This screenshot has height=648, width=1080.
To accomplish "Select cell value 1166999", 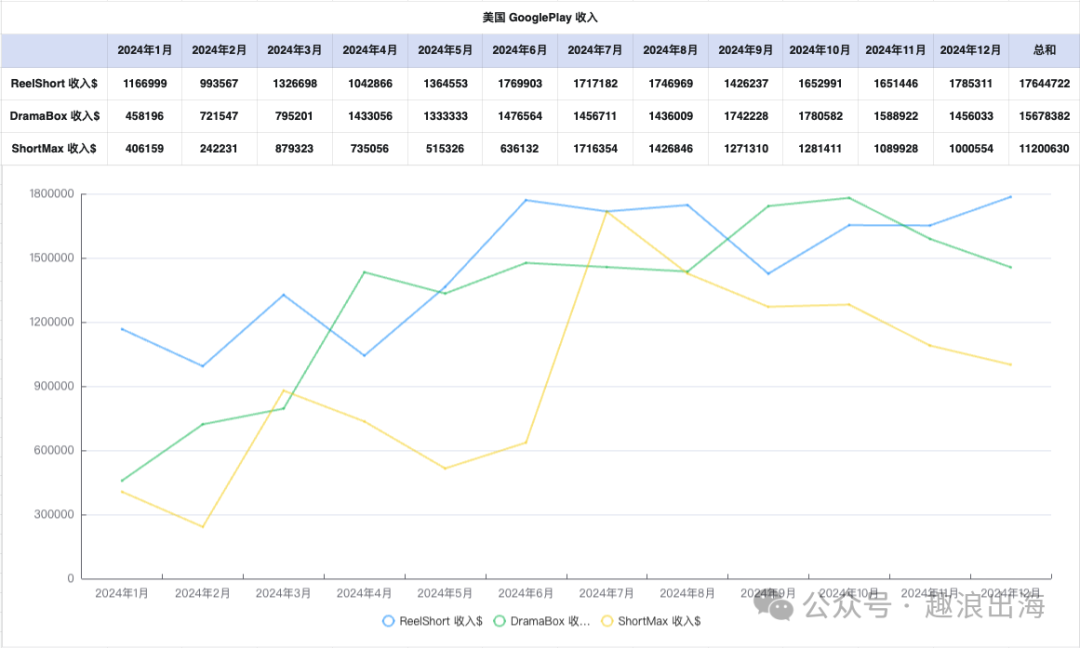I will pos(145,83).
